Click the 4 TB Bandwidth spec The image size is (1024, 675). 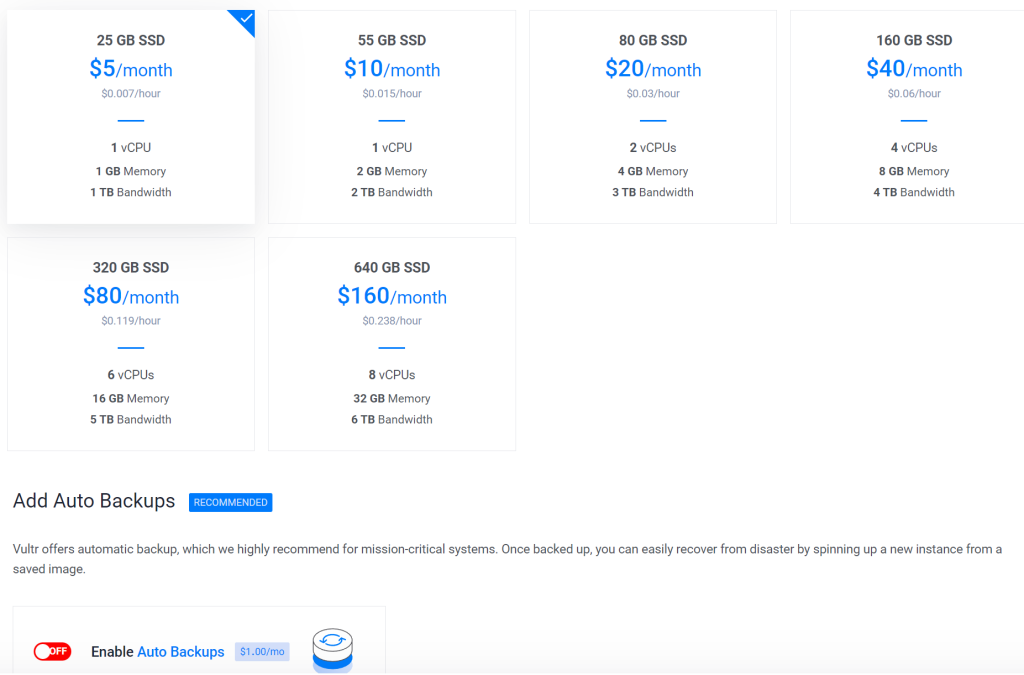click(x=913, y=192)
